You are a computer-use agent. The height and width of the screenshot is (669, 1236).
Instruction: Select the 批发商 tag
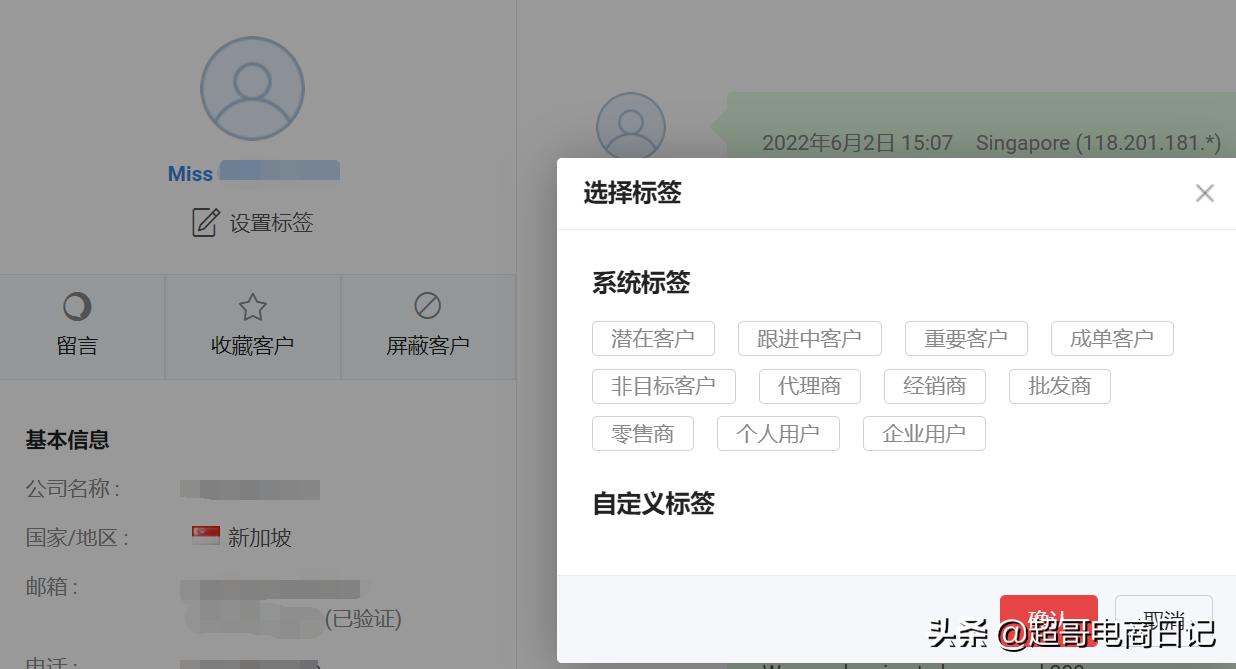click(1059, 386)
